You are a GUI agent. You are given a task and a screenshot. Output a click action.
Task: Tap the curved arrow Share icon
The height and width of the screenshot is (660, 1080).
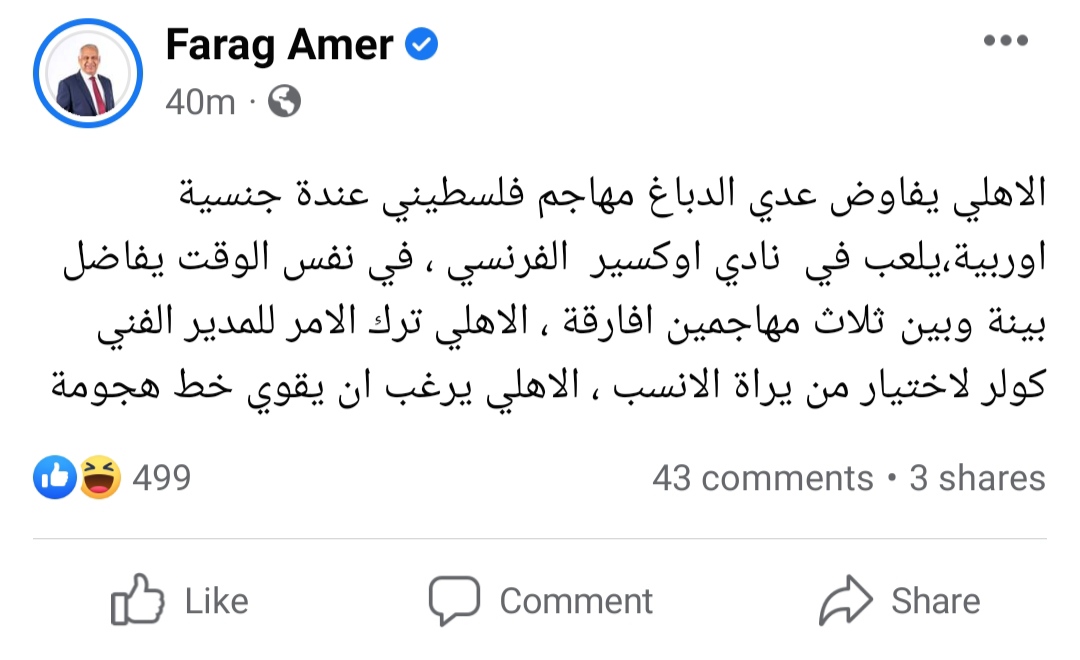pyautogui.click(x=846, y=600)
